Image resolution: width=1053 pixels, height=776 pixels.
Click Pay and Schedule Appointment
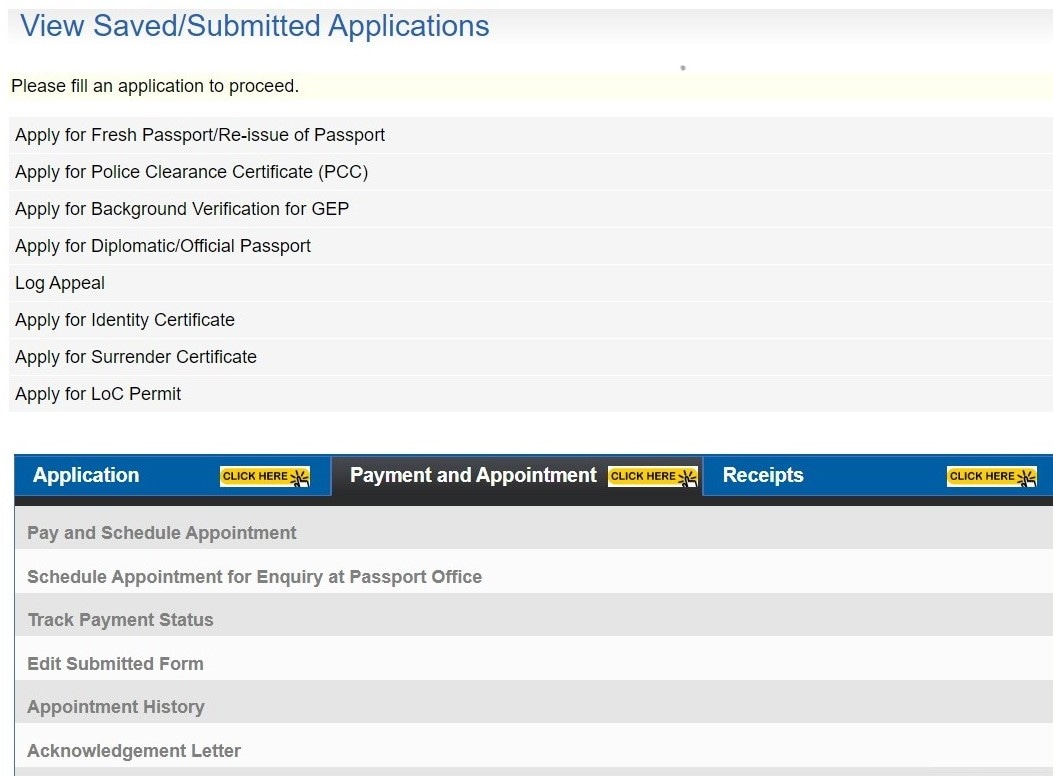point(162,533)
